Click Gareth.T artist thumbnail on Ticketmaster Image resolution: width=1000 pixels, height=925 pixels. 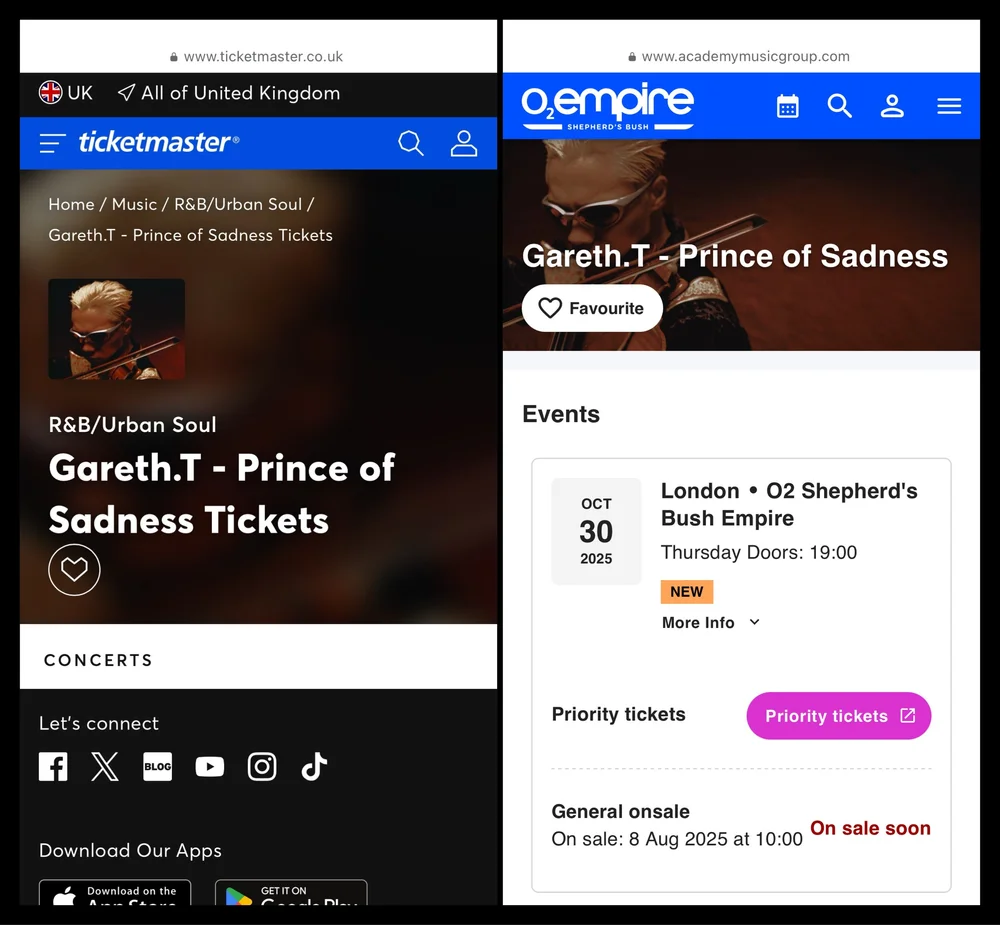tap(117, 329)
